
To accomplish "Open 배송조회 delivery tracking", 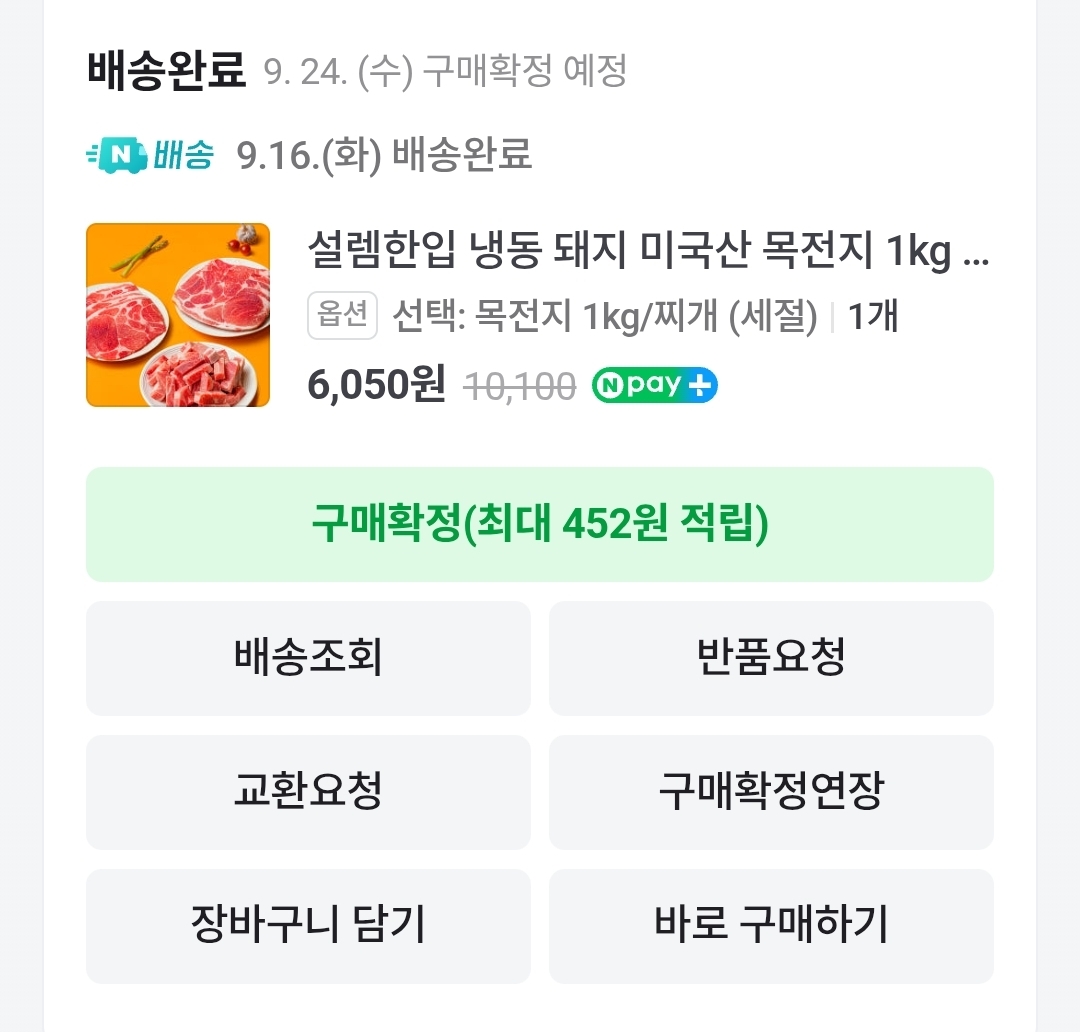I will [308, 658].
